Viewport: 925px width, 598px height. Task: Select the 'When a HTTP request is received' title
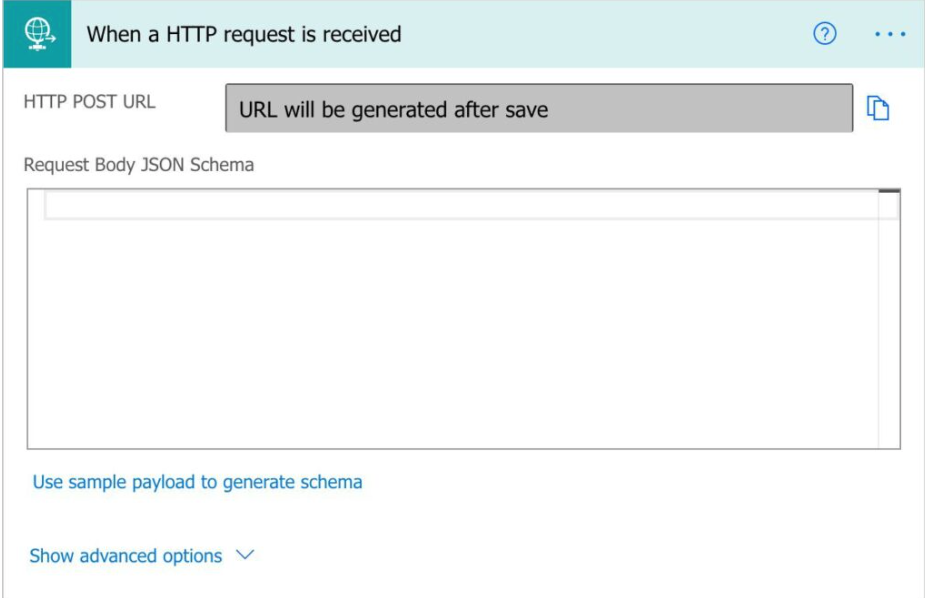pyautogui.click(x=244, y=34)
